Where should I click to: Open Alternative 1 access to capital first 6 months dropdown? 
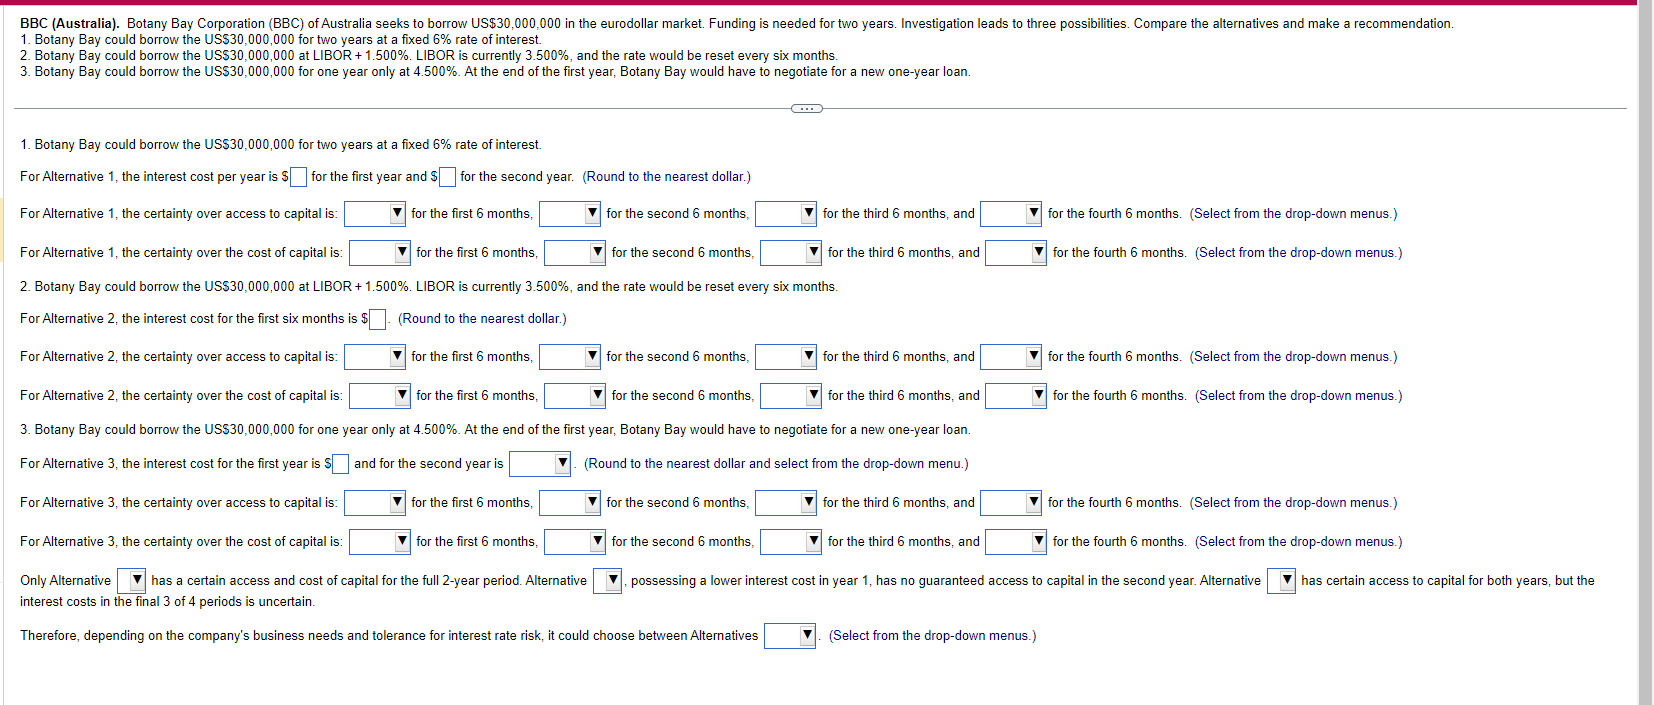(375, 214)
